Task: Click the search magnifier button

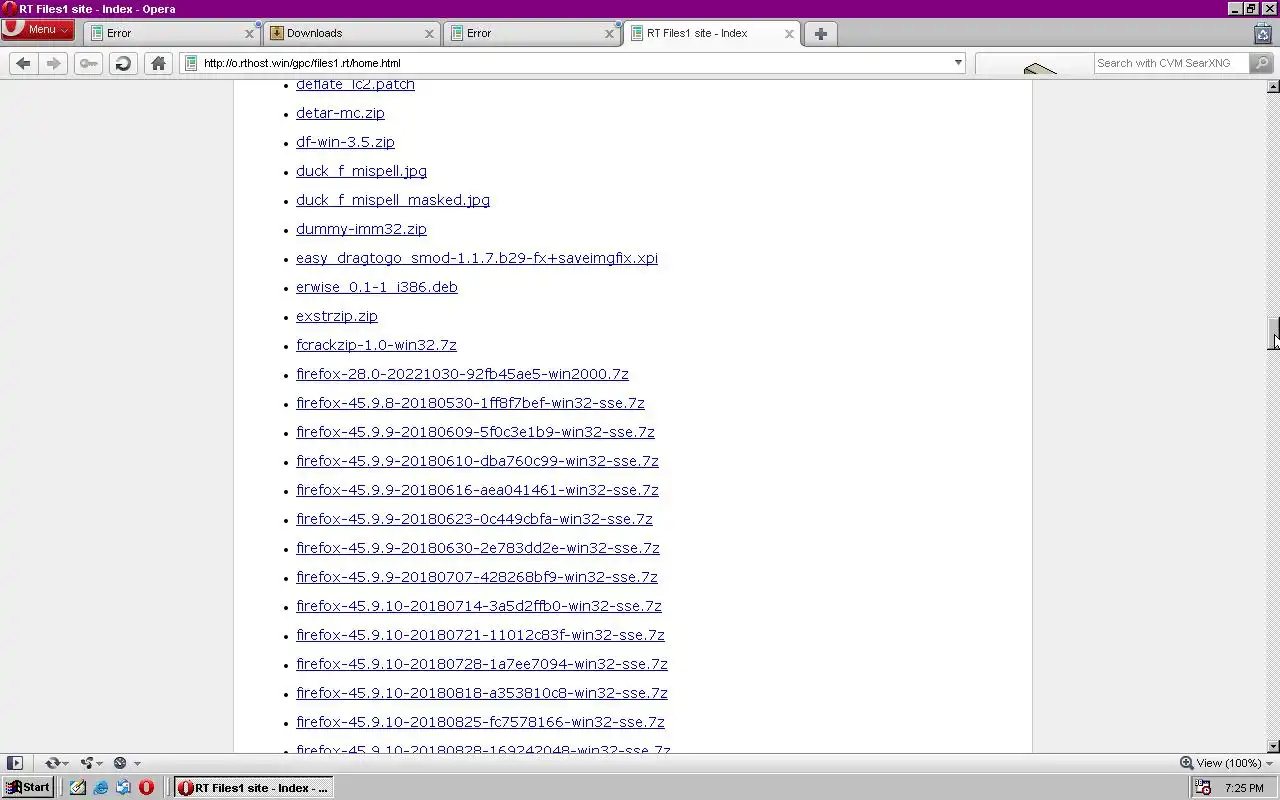Action: pos(1261,63)
